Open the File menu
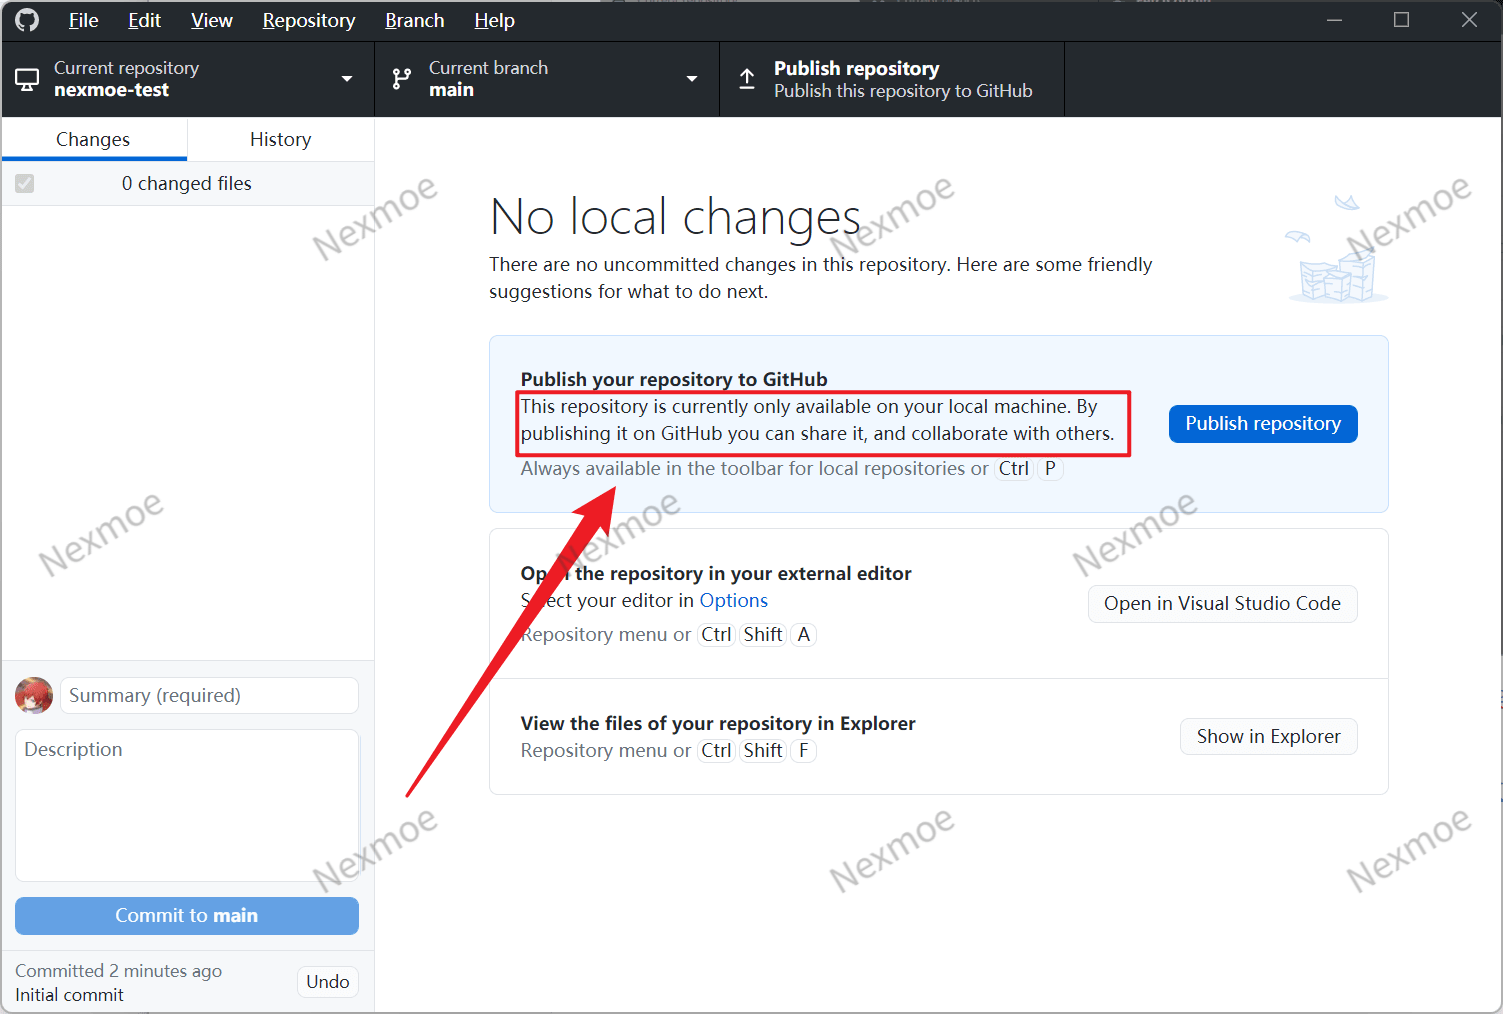The height and width of the screenshot is (1014, 1503). click(x=83, y=20)
